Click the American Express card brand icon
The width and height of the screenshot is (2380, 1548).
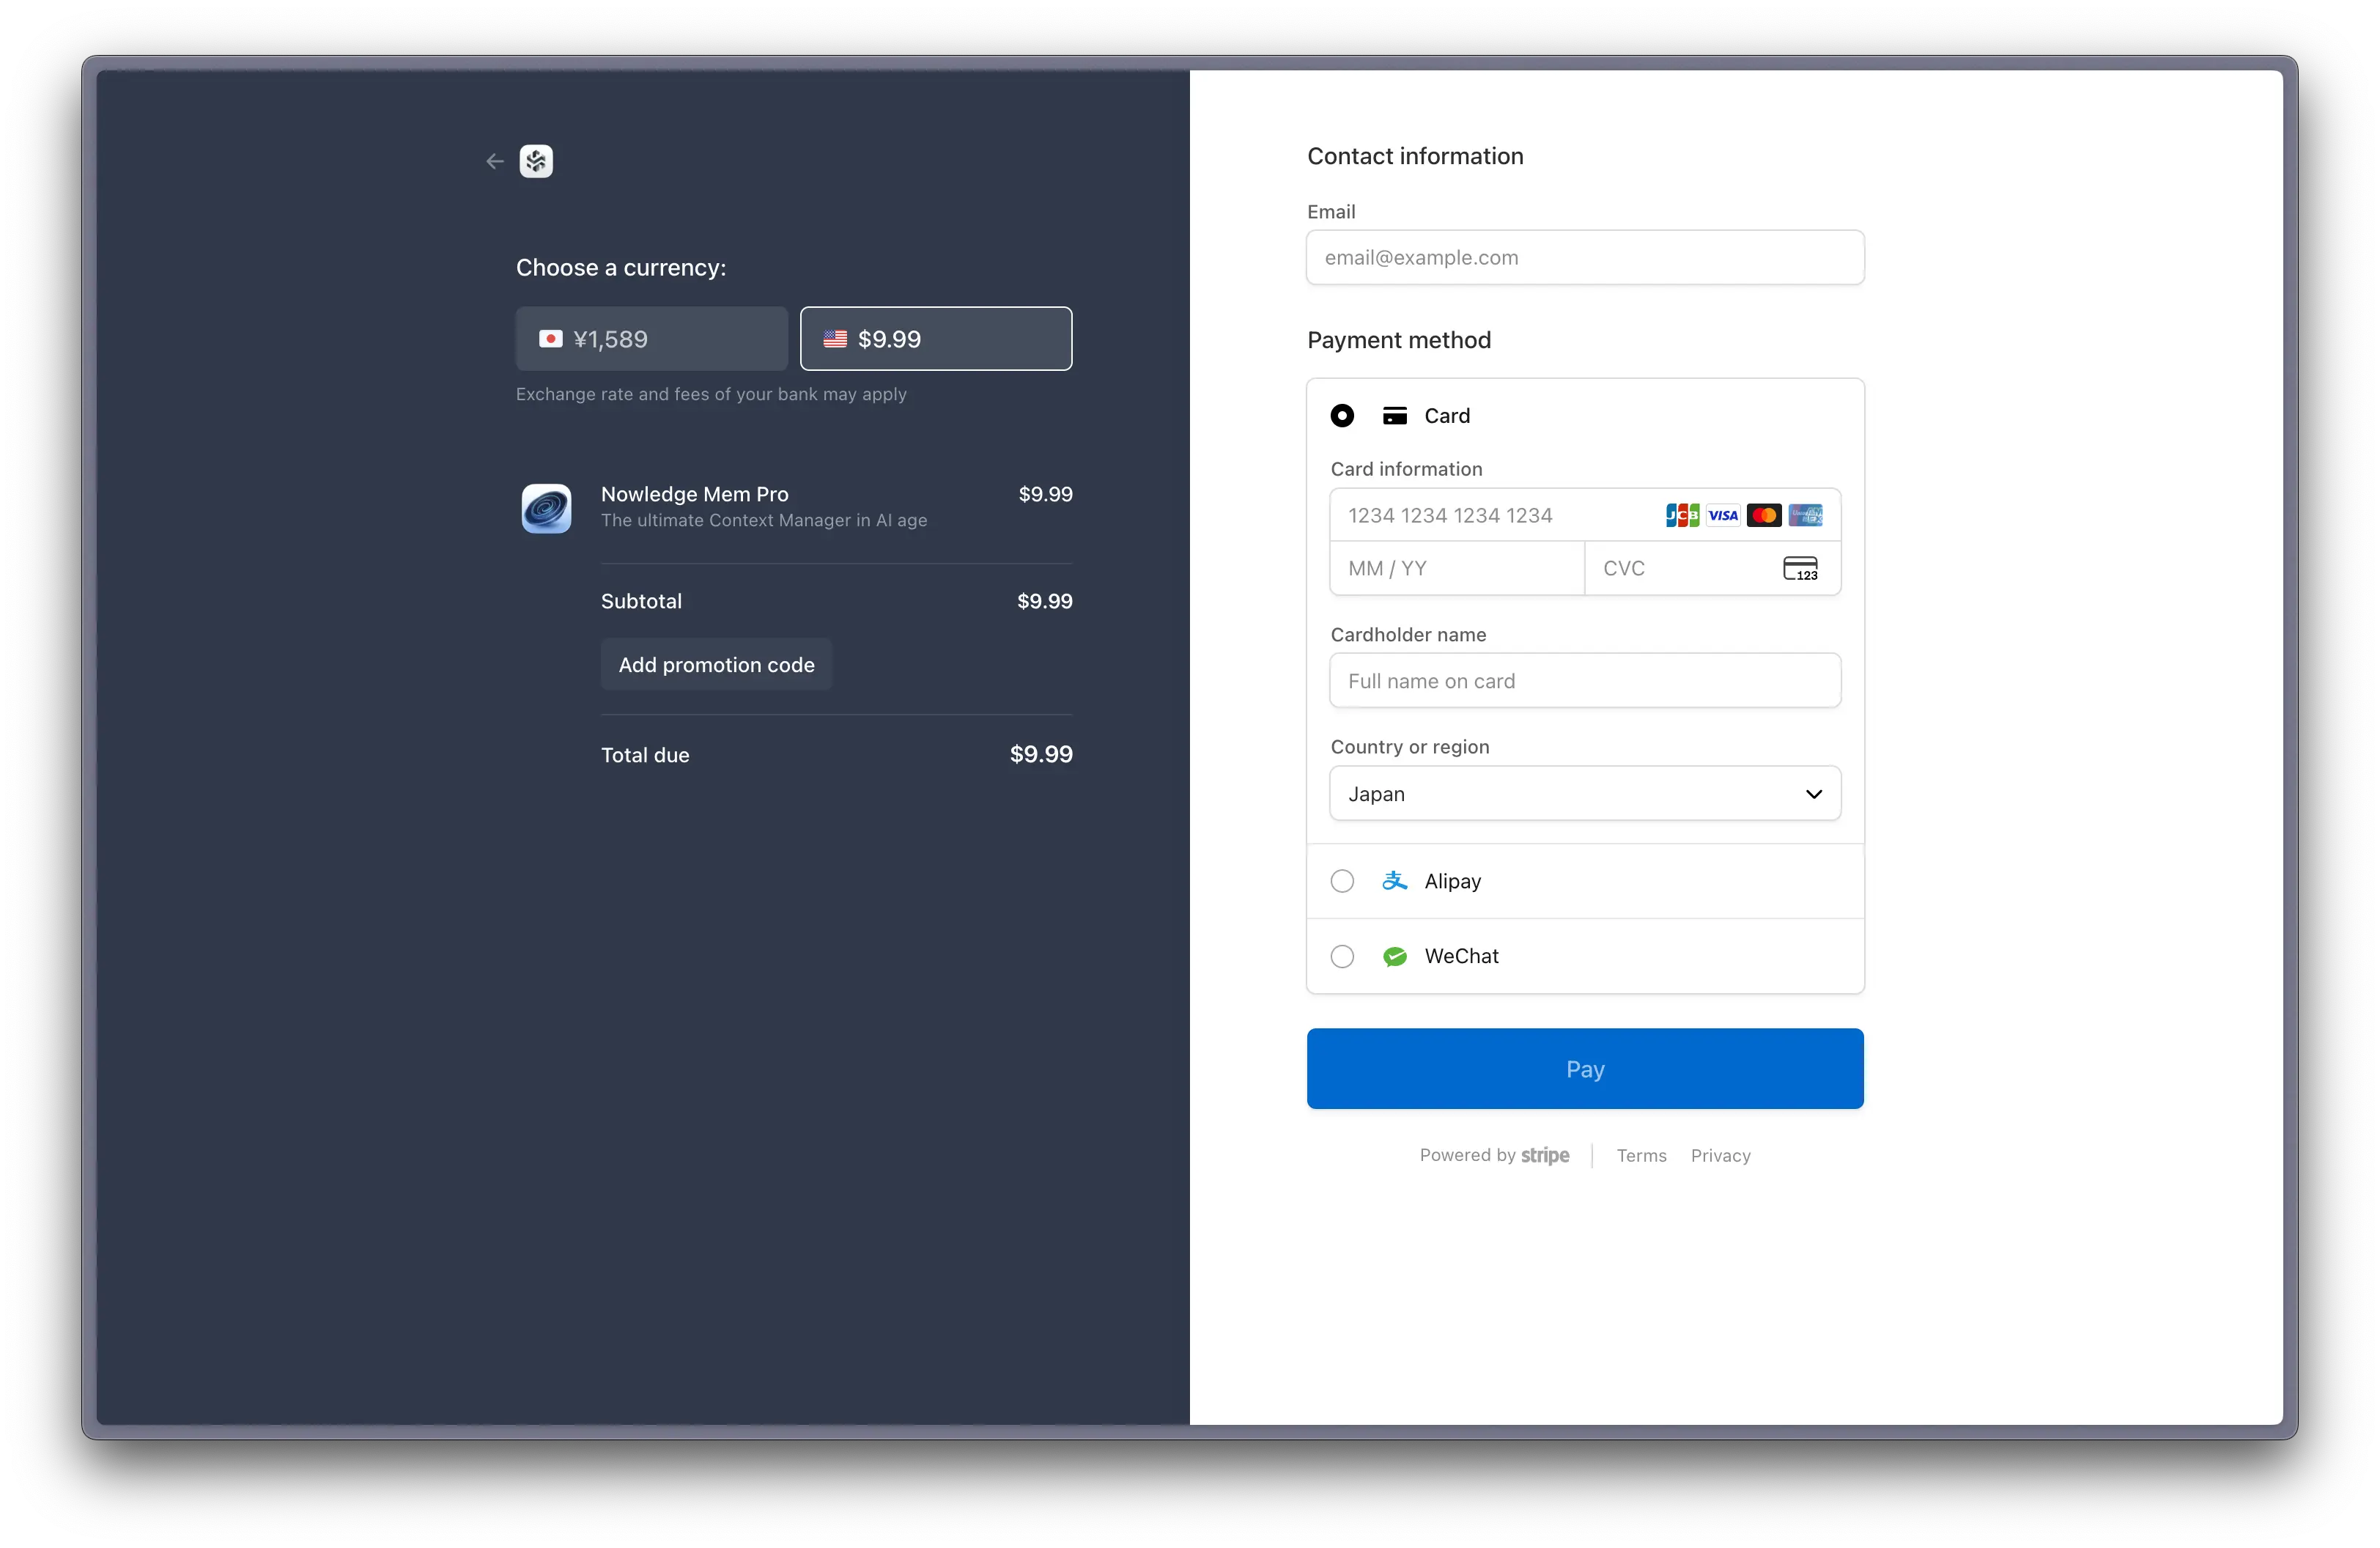[1806, 514]
